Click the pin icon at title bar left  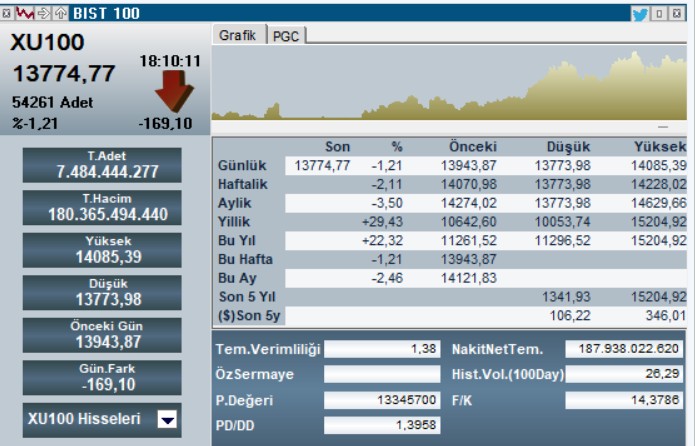click(x=7, y=13)
